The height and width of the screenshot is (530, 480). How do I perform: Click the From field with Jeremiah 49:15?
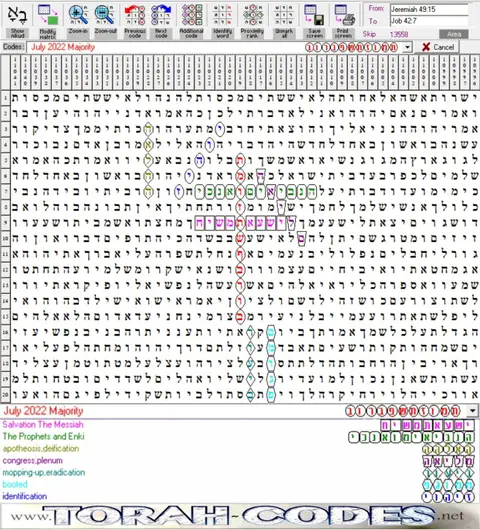[429, 9]
